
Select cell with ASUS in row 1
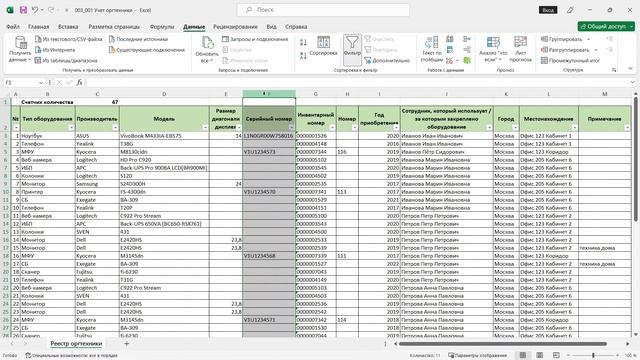pyautogui.click(x=97, y=136)
